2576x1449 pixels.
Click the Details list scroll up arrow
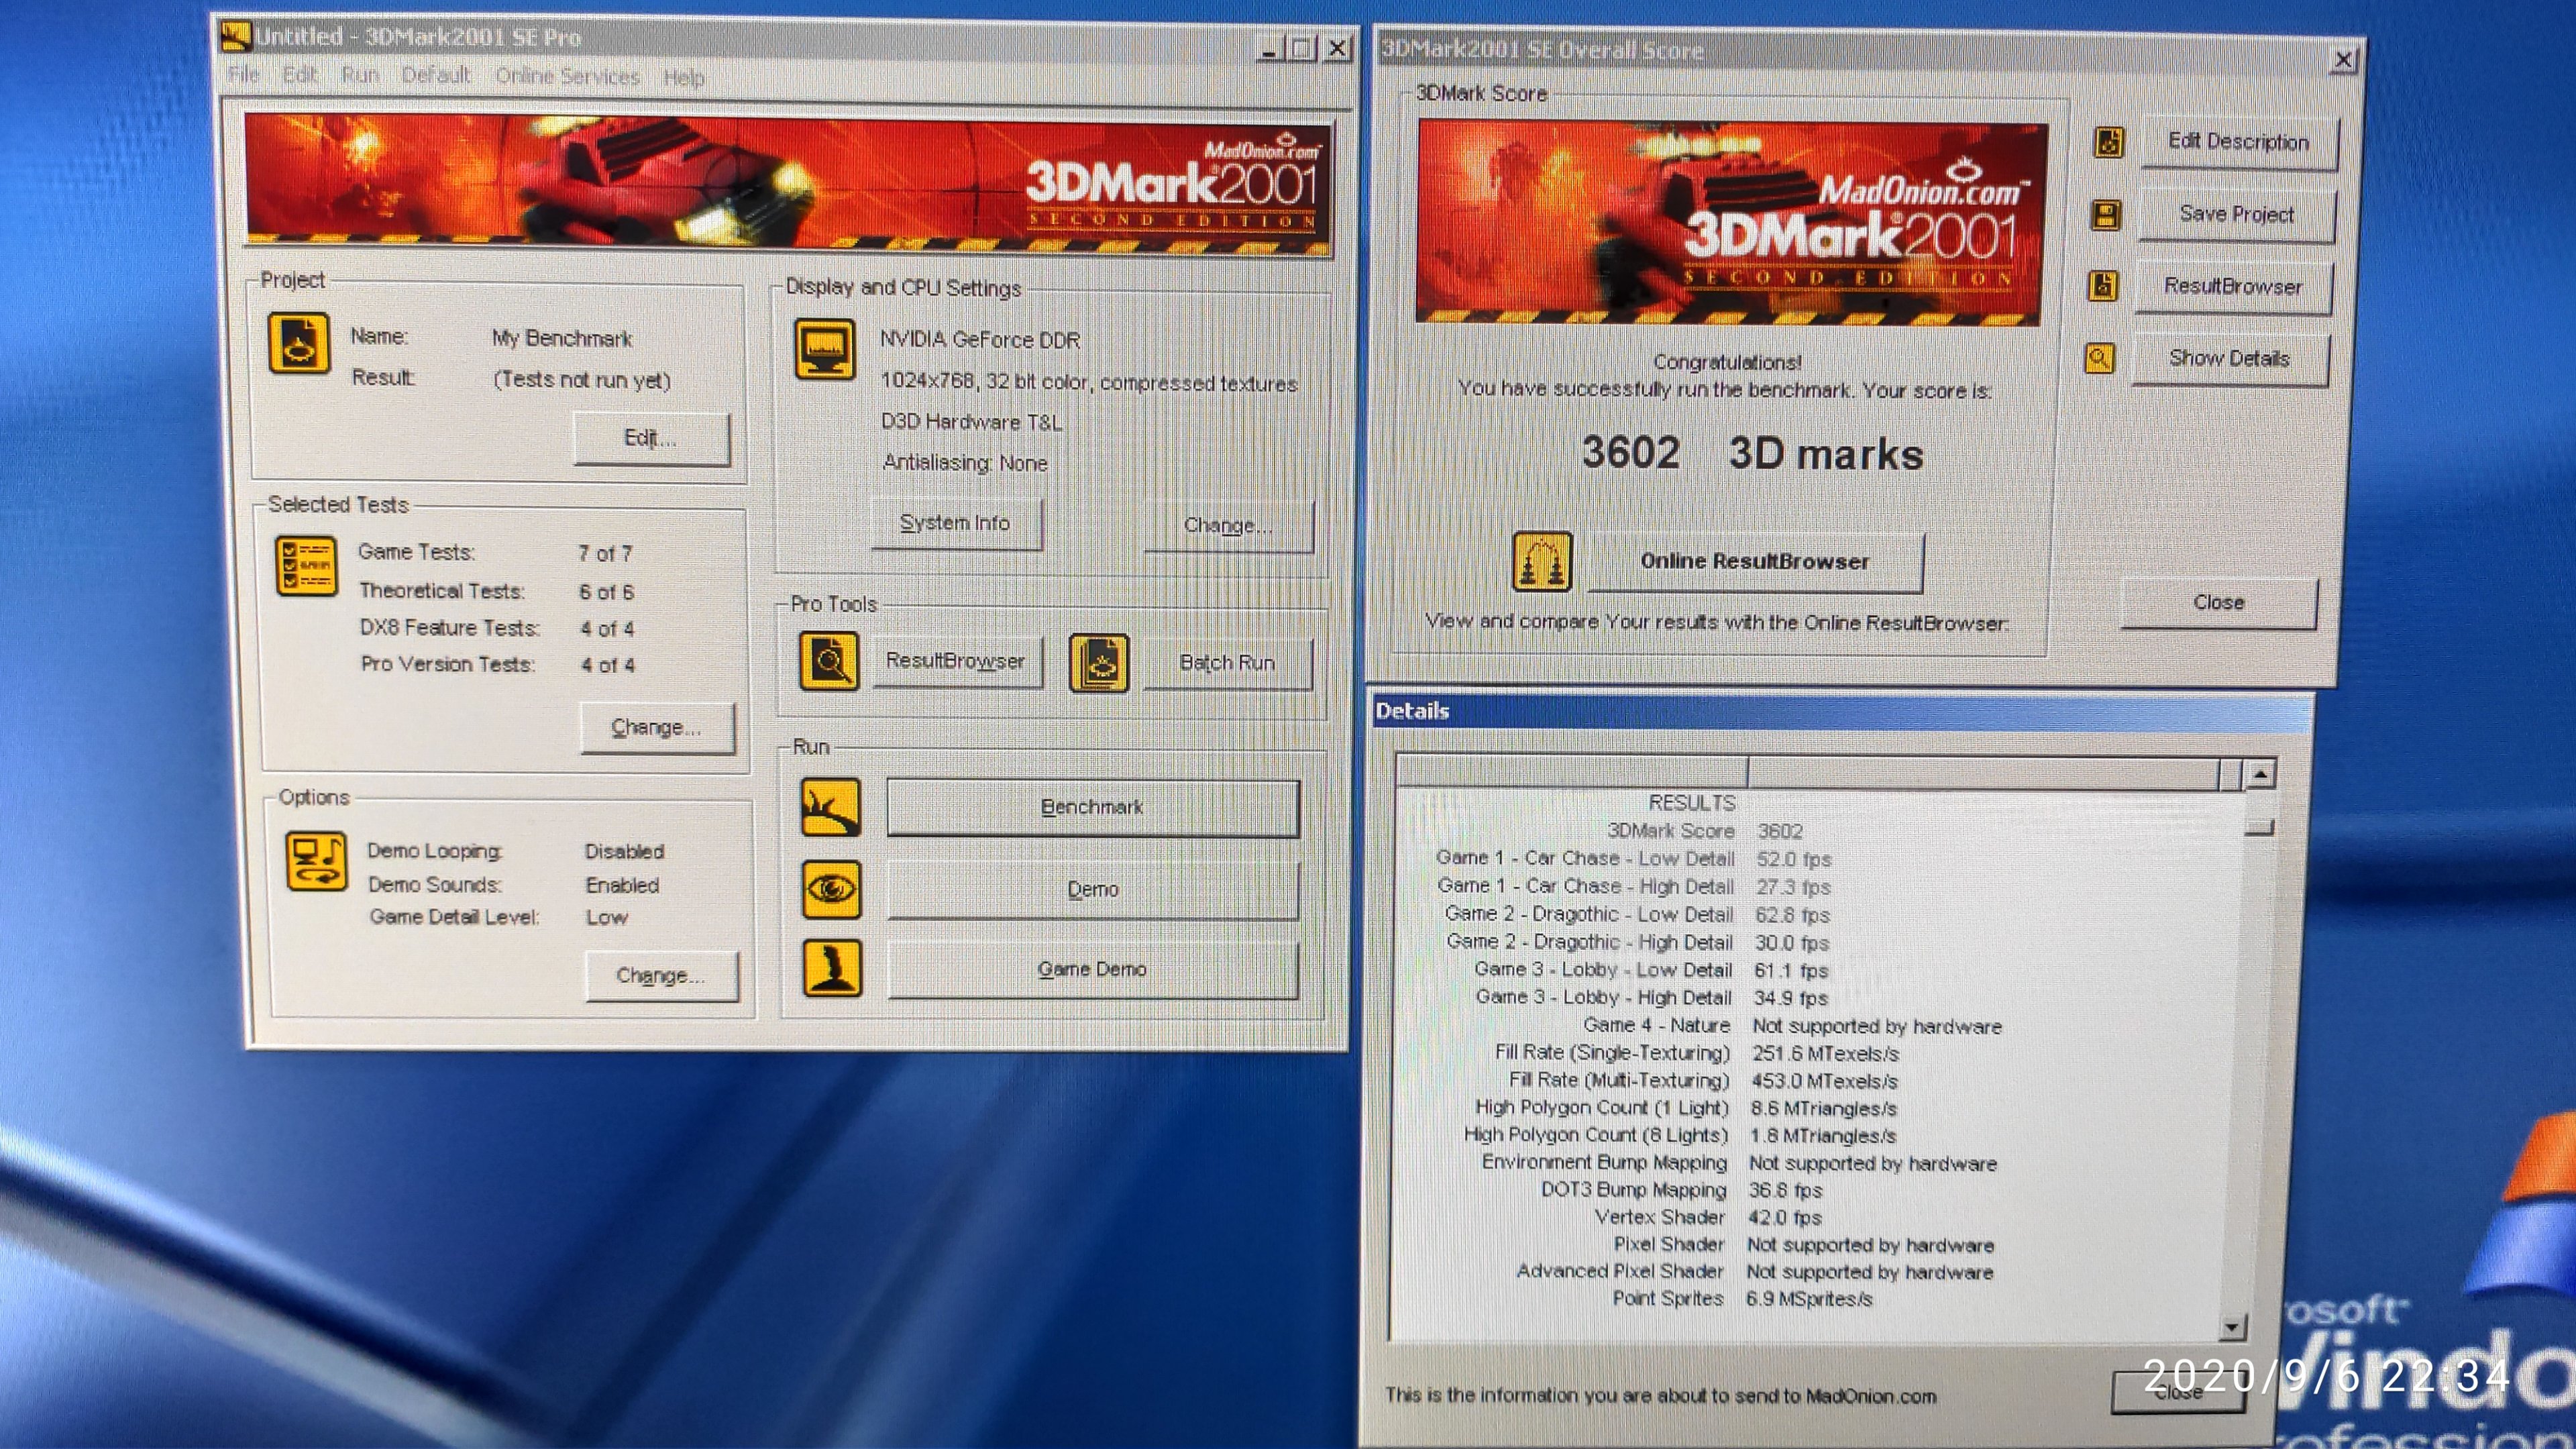point(2261,774)
